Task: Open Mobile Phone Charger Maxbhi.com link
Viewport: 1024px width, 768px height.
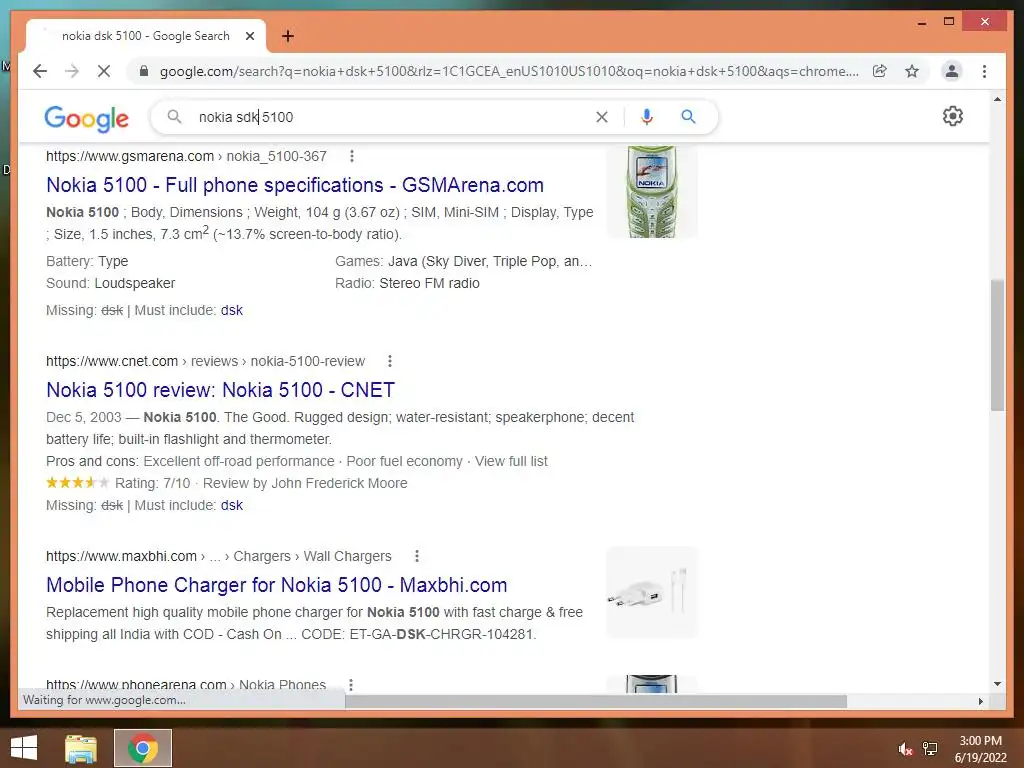Action: click(276, 584)
